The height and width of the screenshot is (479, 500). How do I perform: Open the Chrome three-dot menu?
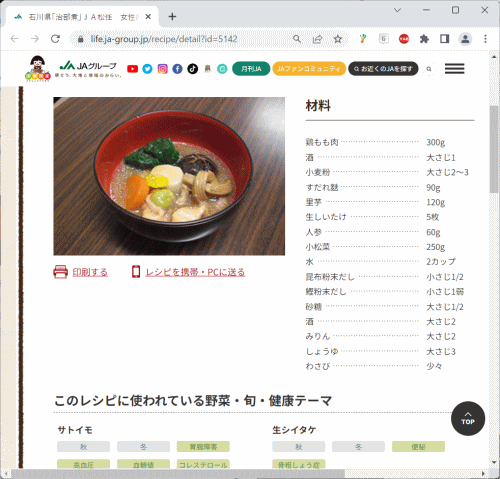pos(485,39)
